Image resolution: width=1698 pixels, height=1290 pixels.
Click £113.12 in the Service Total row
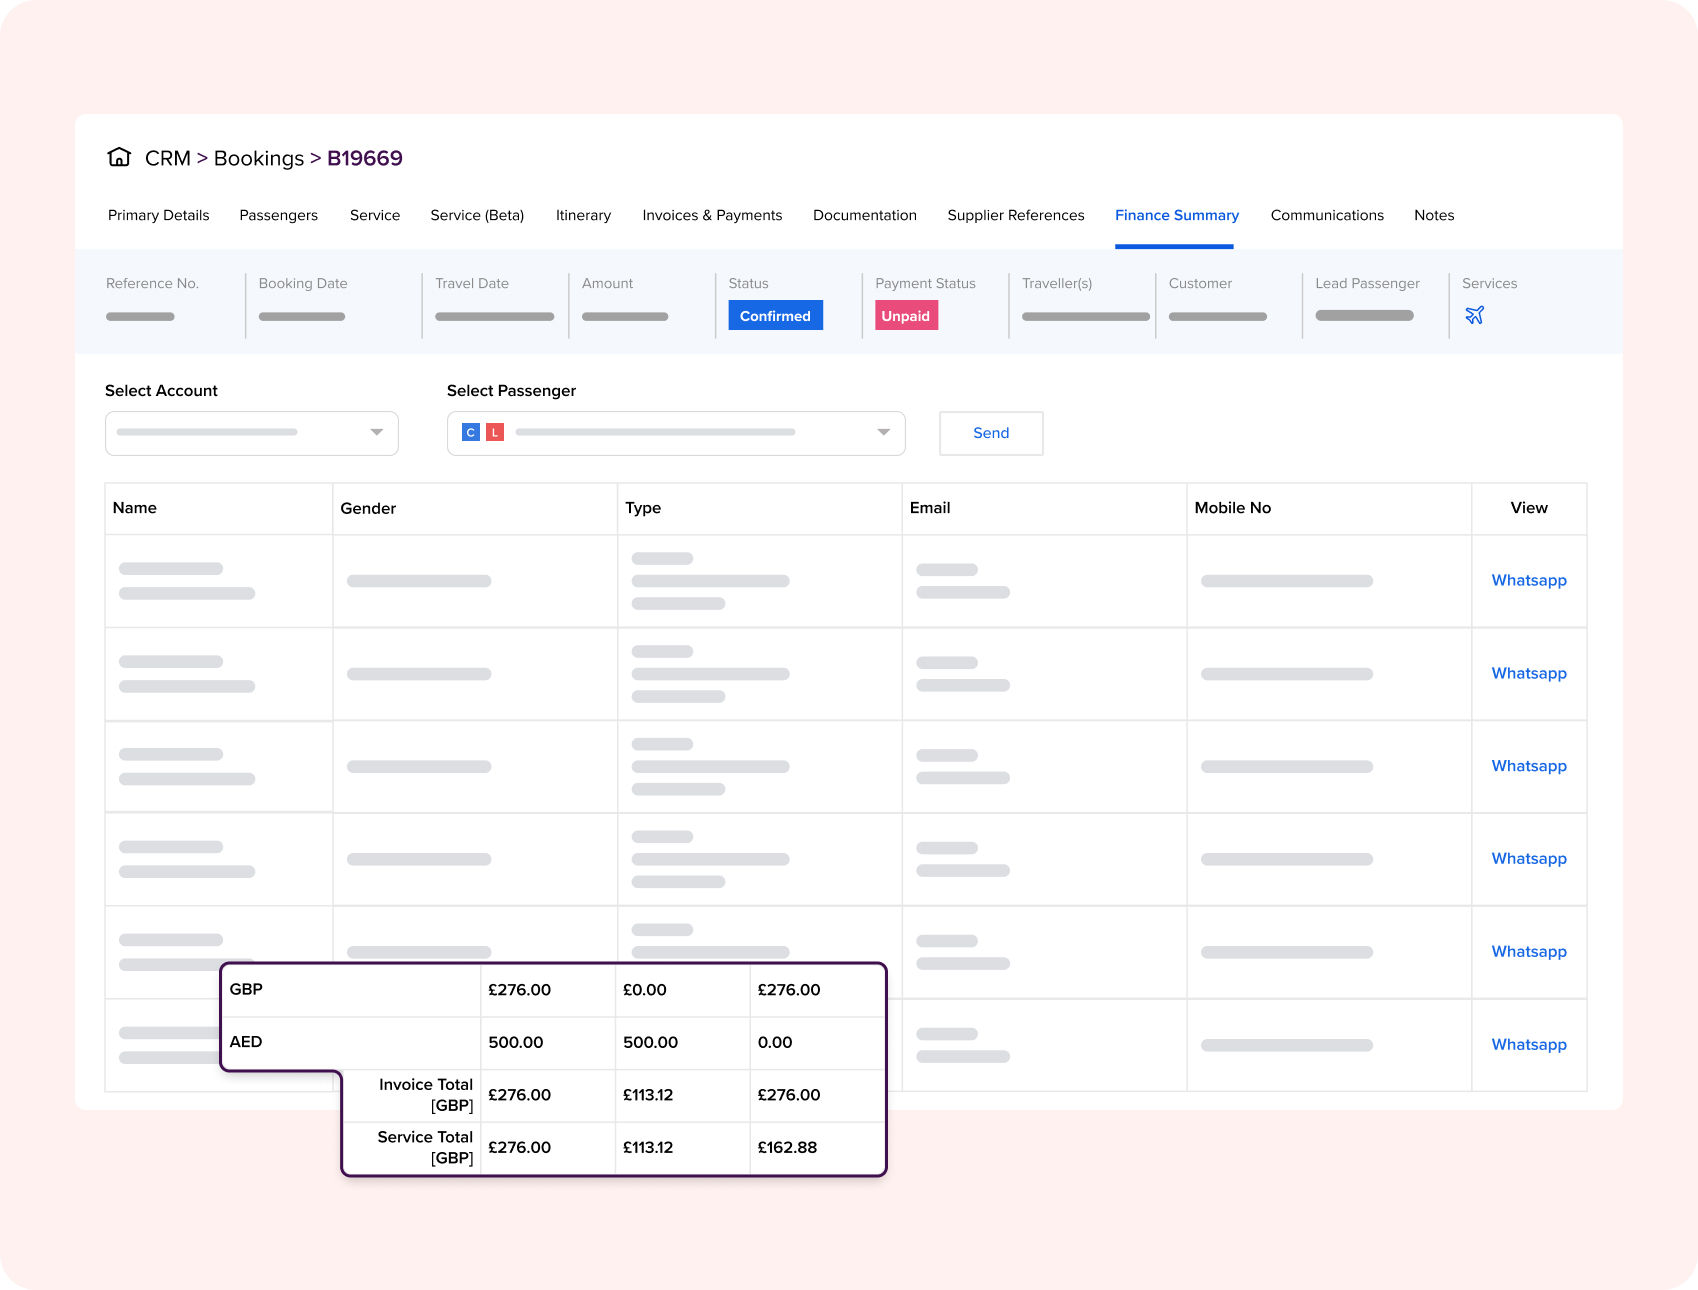click(648, 1148)
